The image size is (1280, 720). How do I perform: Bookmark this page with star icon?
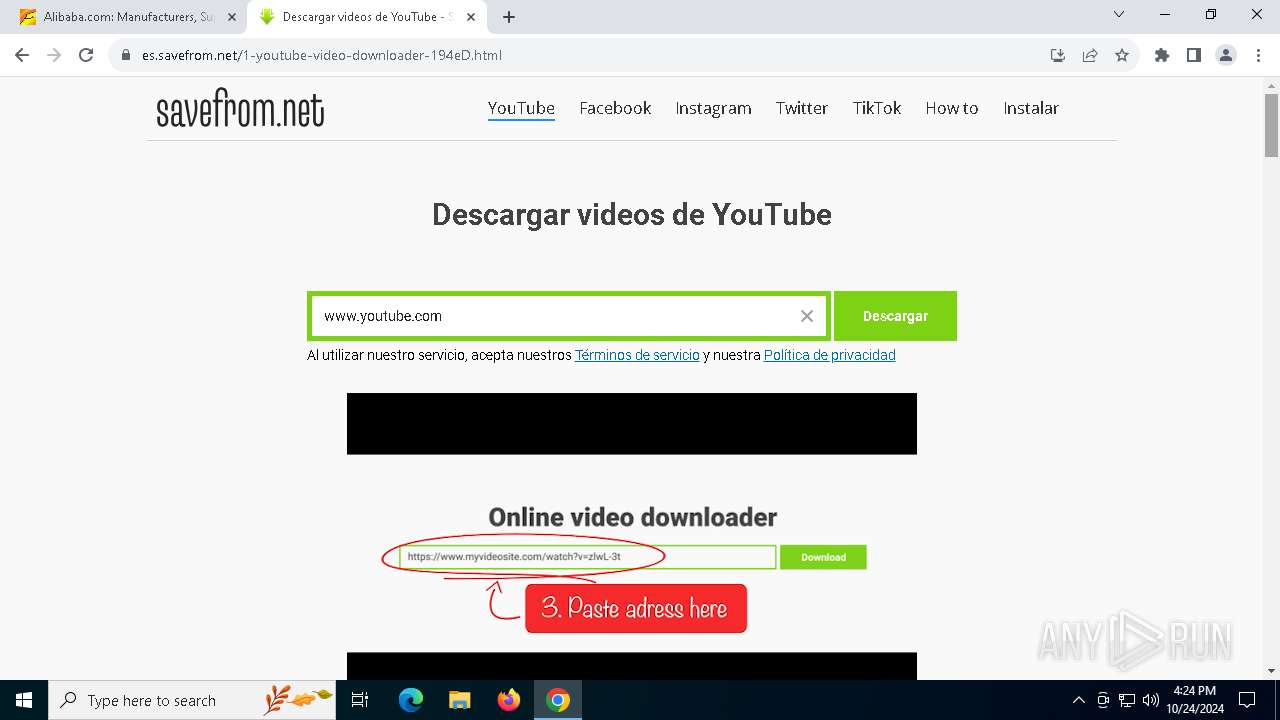coord(1122,55)
